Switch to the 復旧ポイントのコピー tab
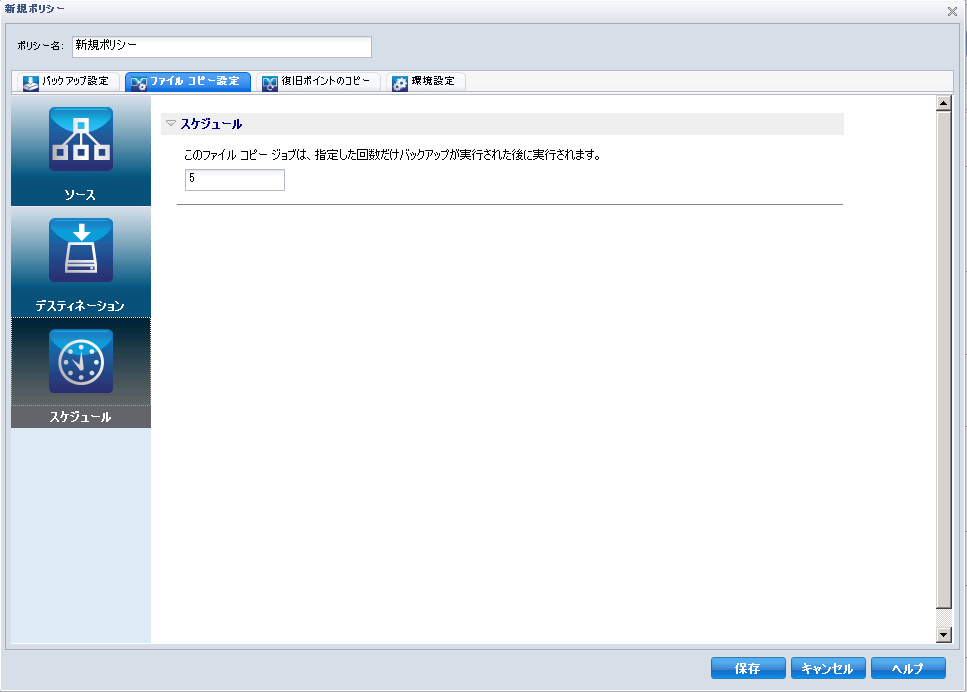967x692 pixels. pyautogui.click(x=320, y=82)
